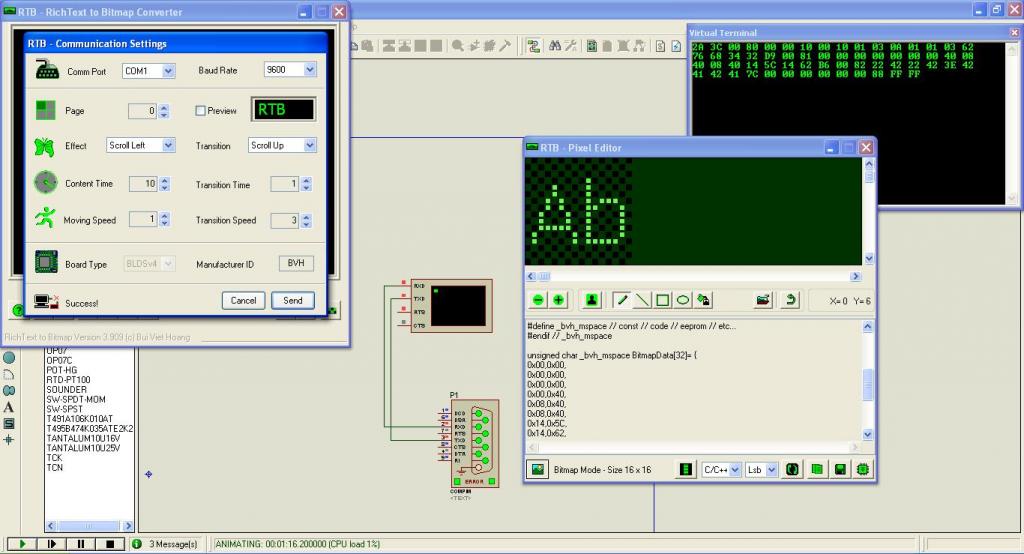Viewport: 1024px width, 554px height.
Task: Click the Content Time value field
Action: click(x=144, y=184)
